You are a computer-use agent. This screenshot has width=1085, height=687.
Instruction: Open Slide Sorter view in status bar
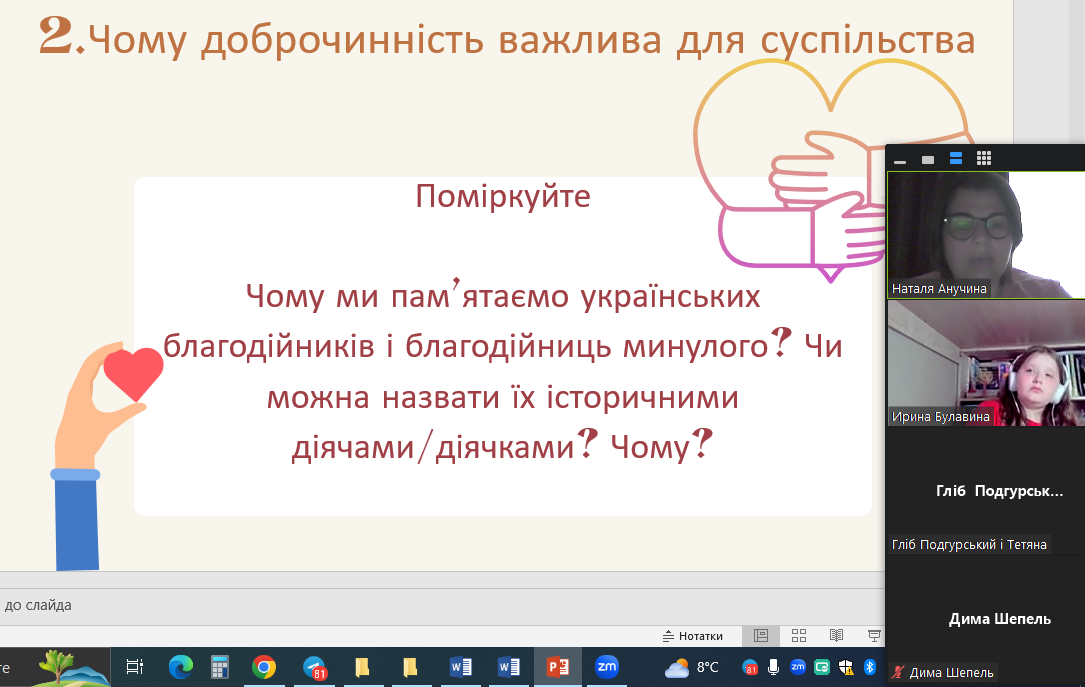pos(799,636)
